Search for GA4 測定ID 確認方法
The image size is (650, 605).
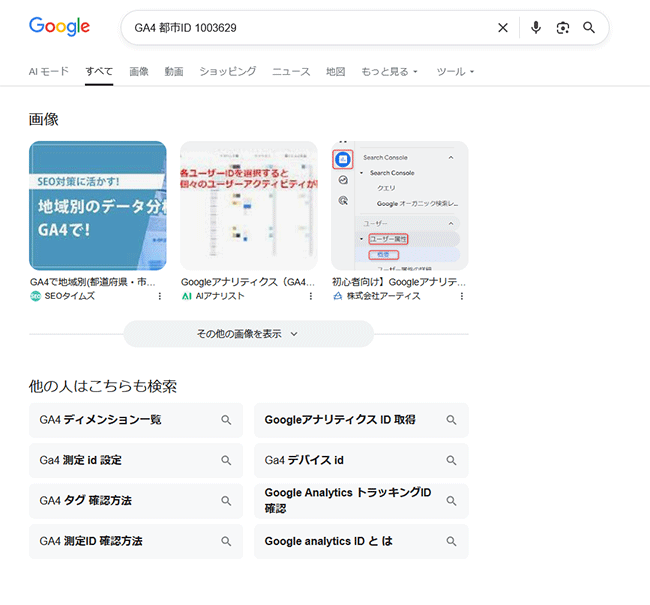(136, 541)
